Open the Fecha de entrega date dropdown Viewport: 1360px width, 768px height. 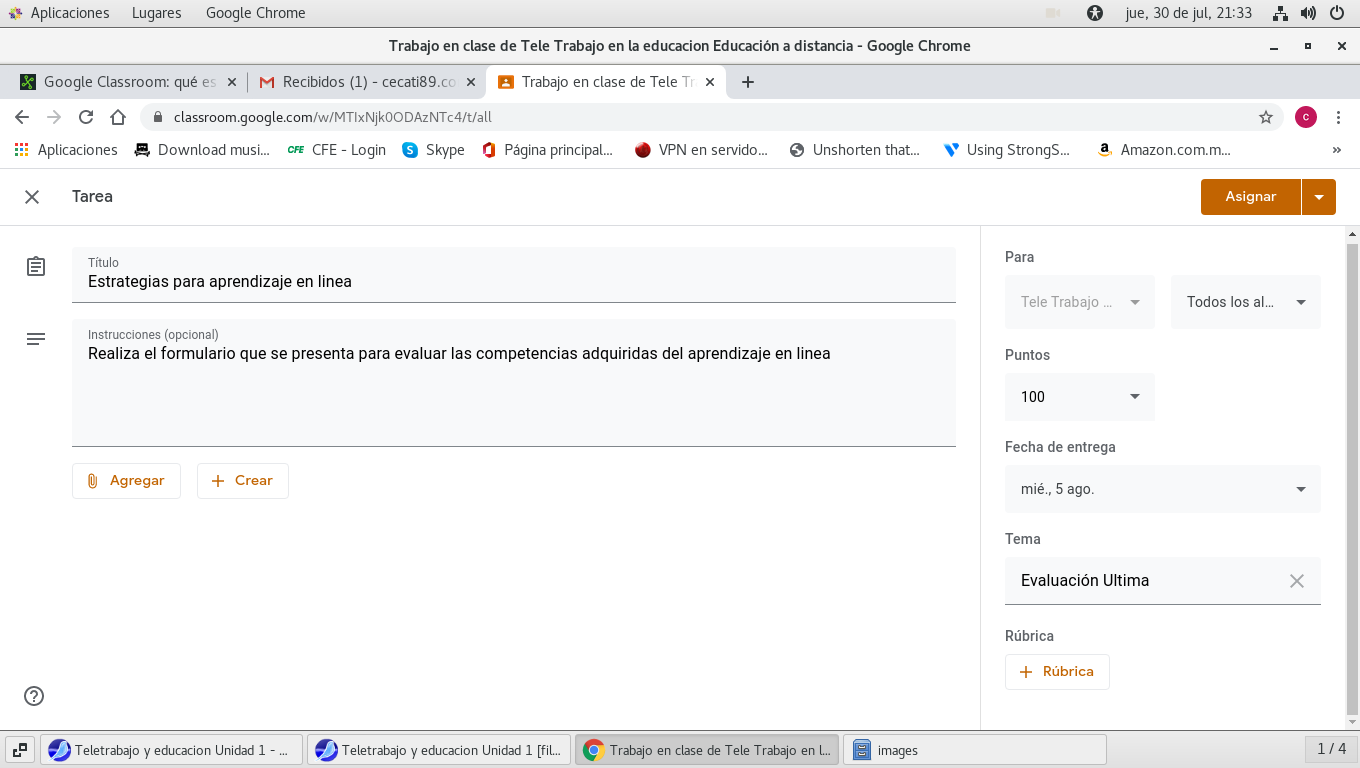1162,489
